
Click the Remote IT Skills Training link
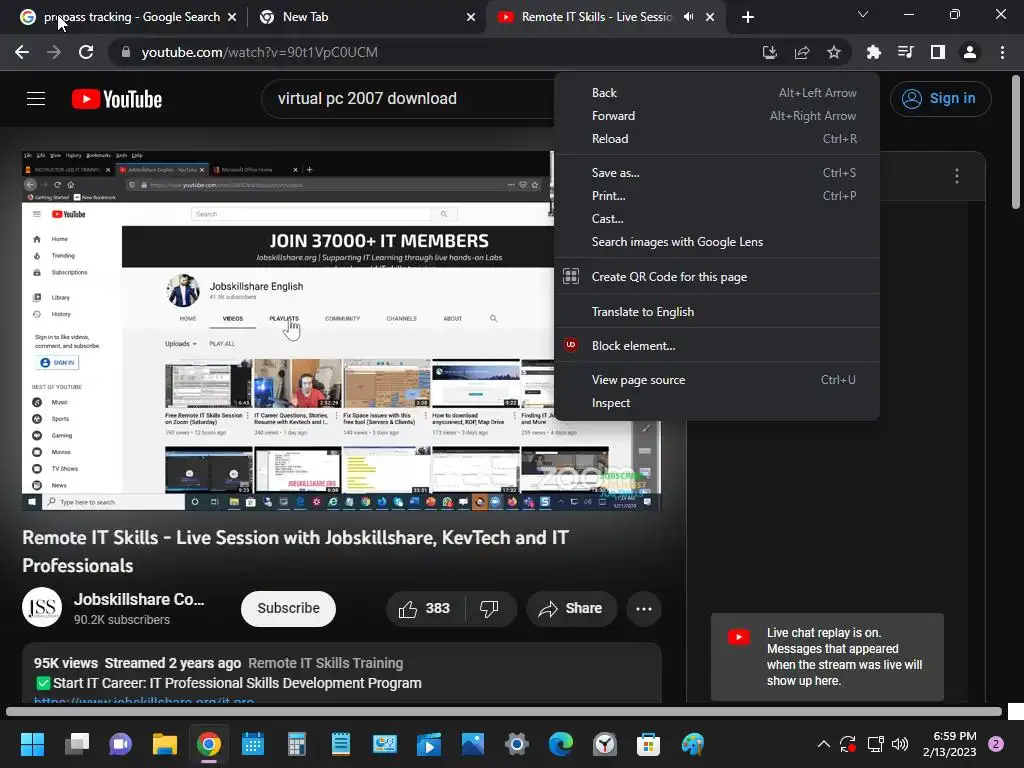pyautogui.click(x=325, y=663)
